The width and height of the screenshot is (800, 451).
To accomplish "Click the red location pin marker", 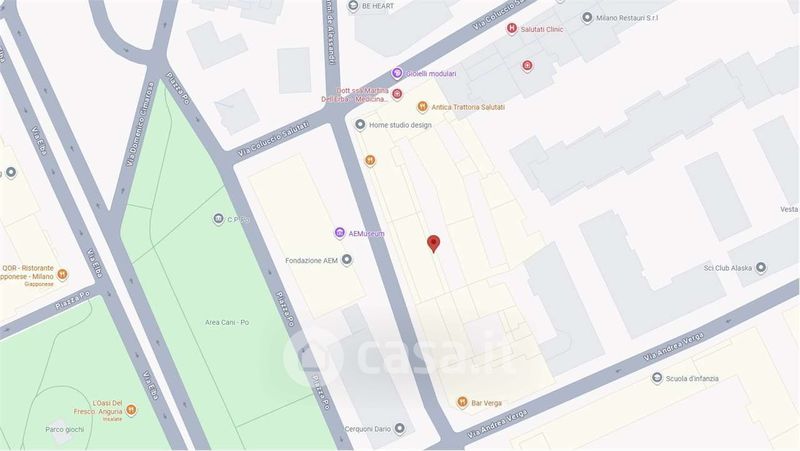I will pos(433,243).
